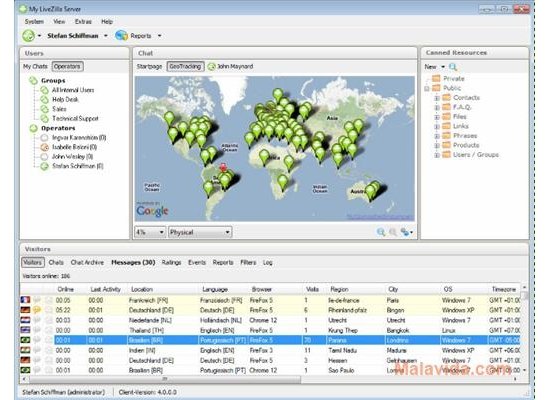Open the map options icon dropdown

[406, 232]
